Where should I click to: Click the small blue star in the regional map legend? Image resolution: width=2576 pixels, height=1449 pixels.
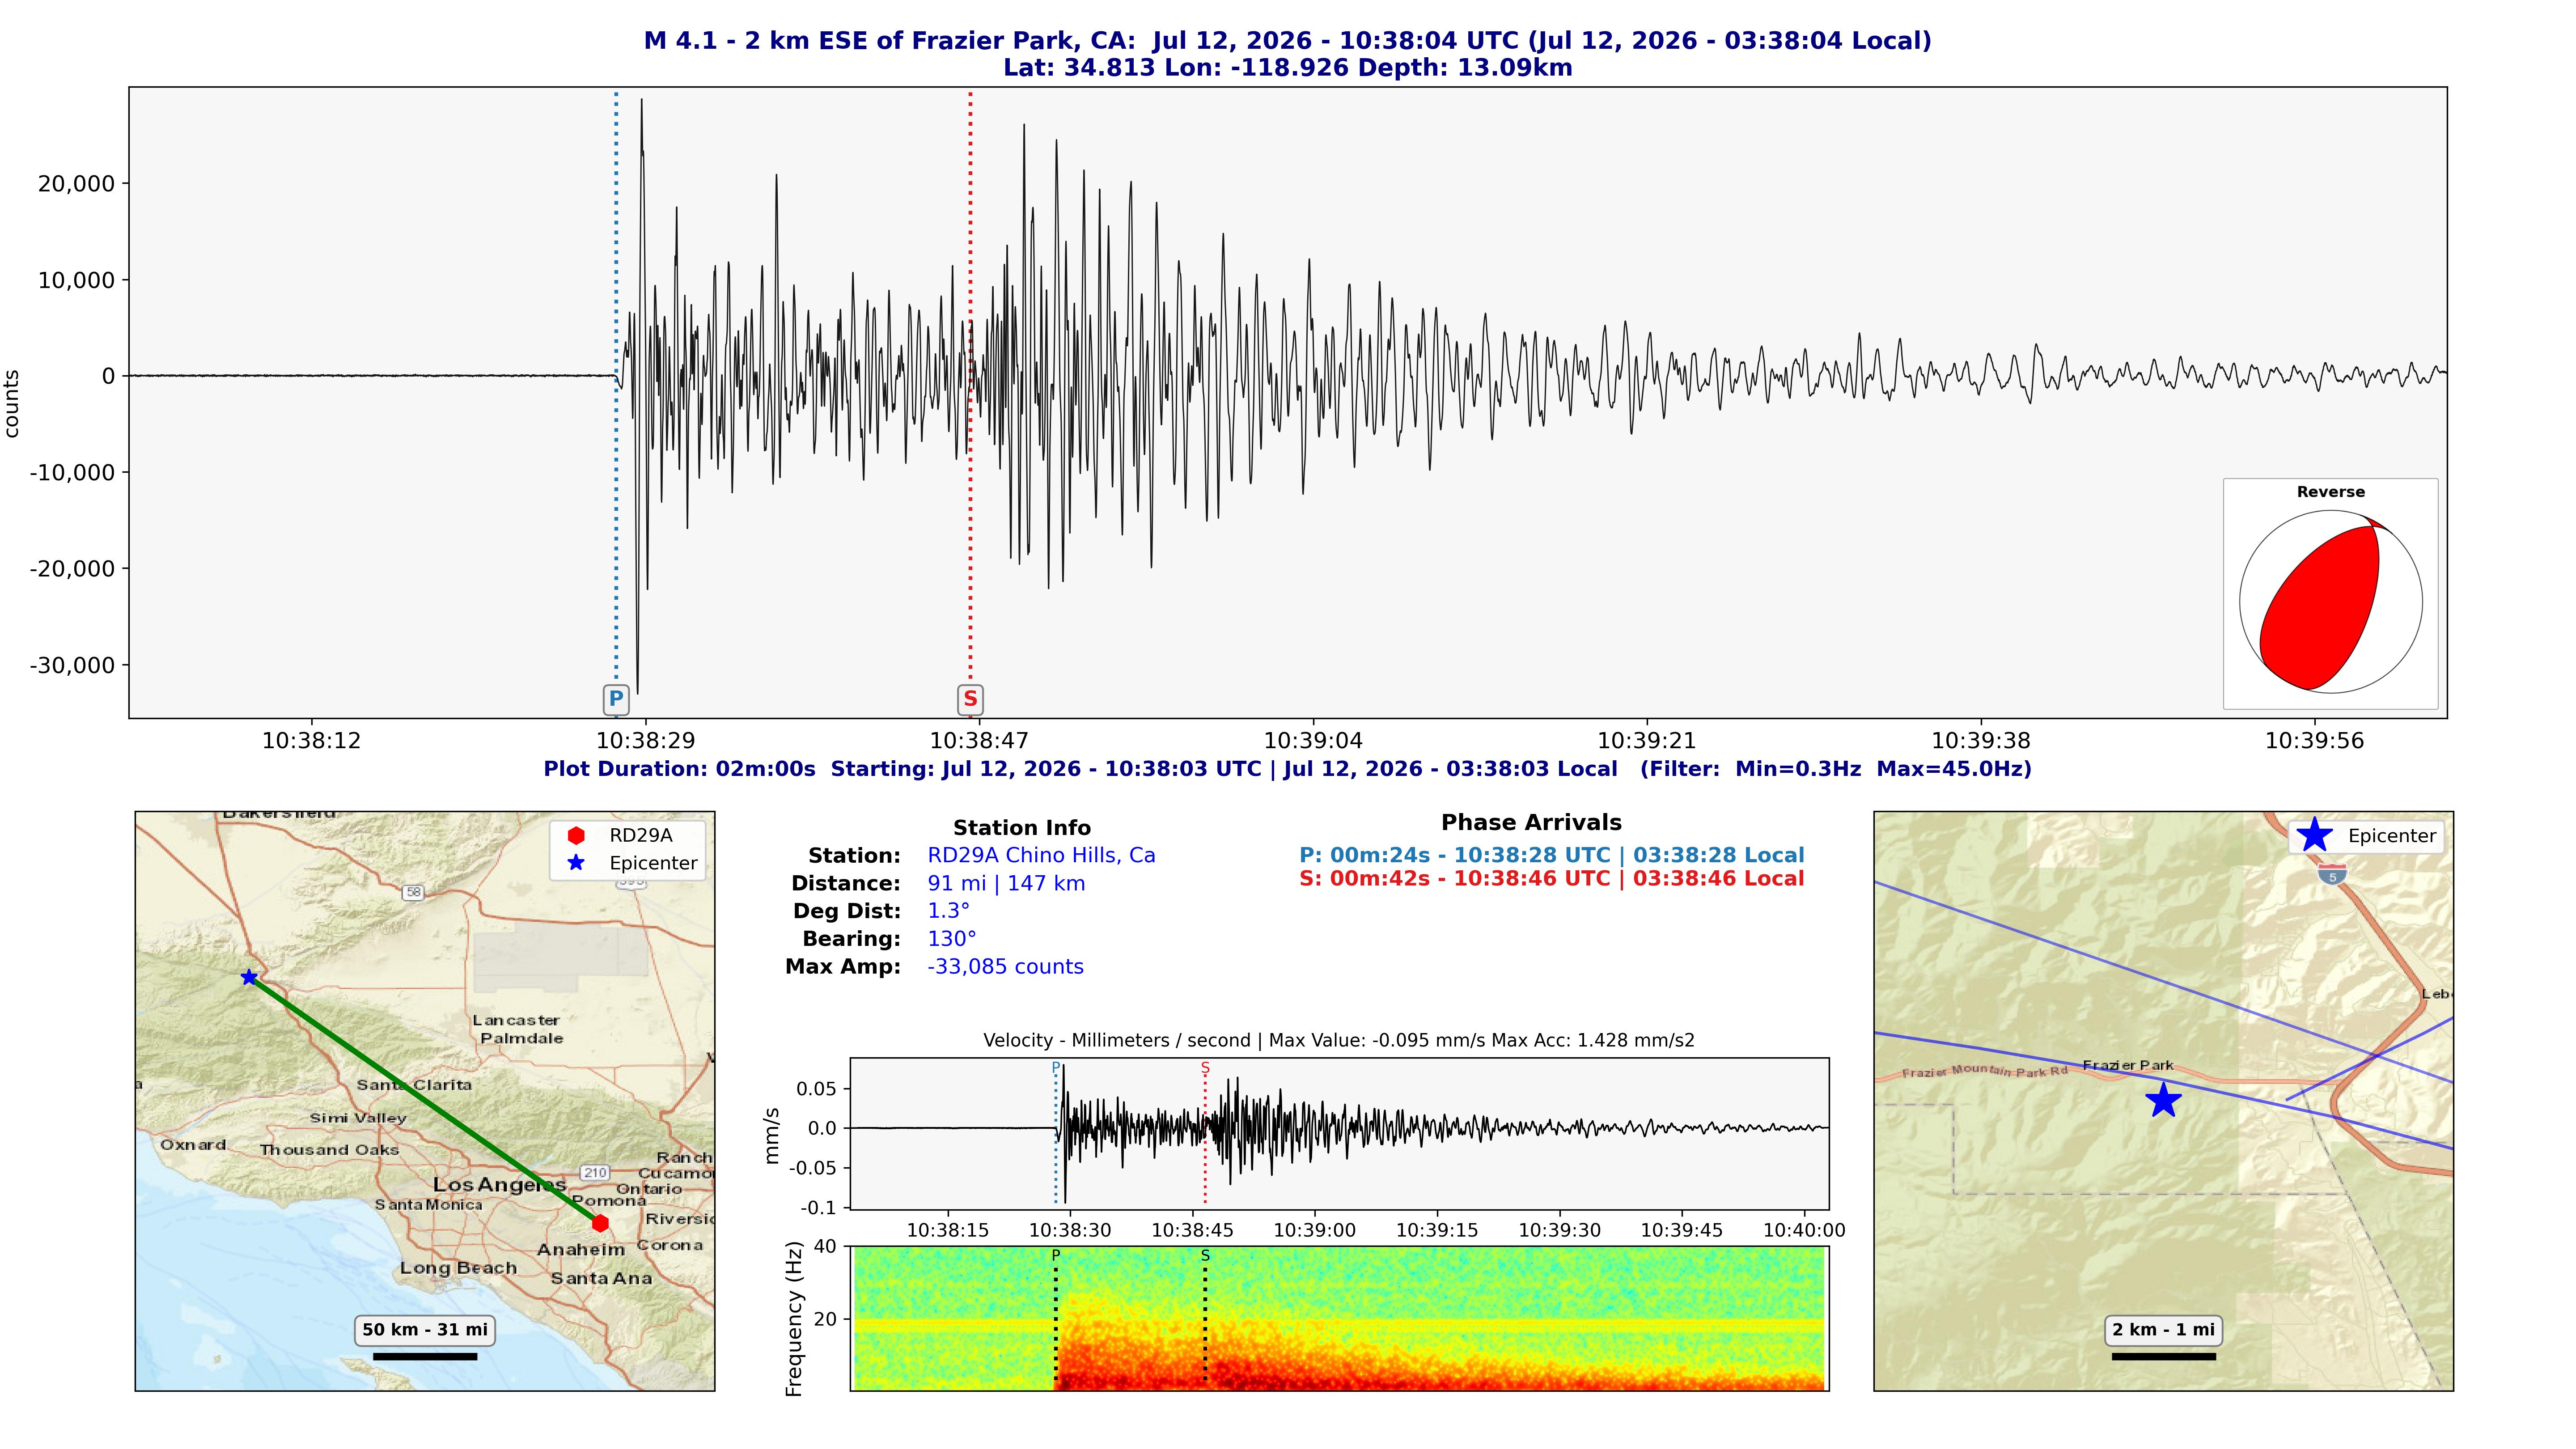click(576, 863)
